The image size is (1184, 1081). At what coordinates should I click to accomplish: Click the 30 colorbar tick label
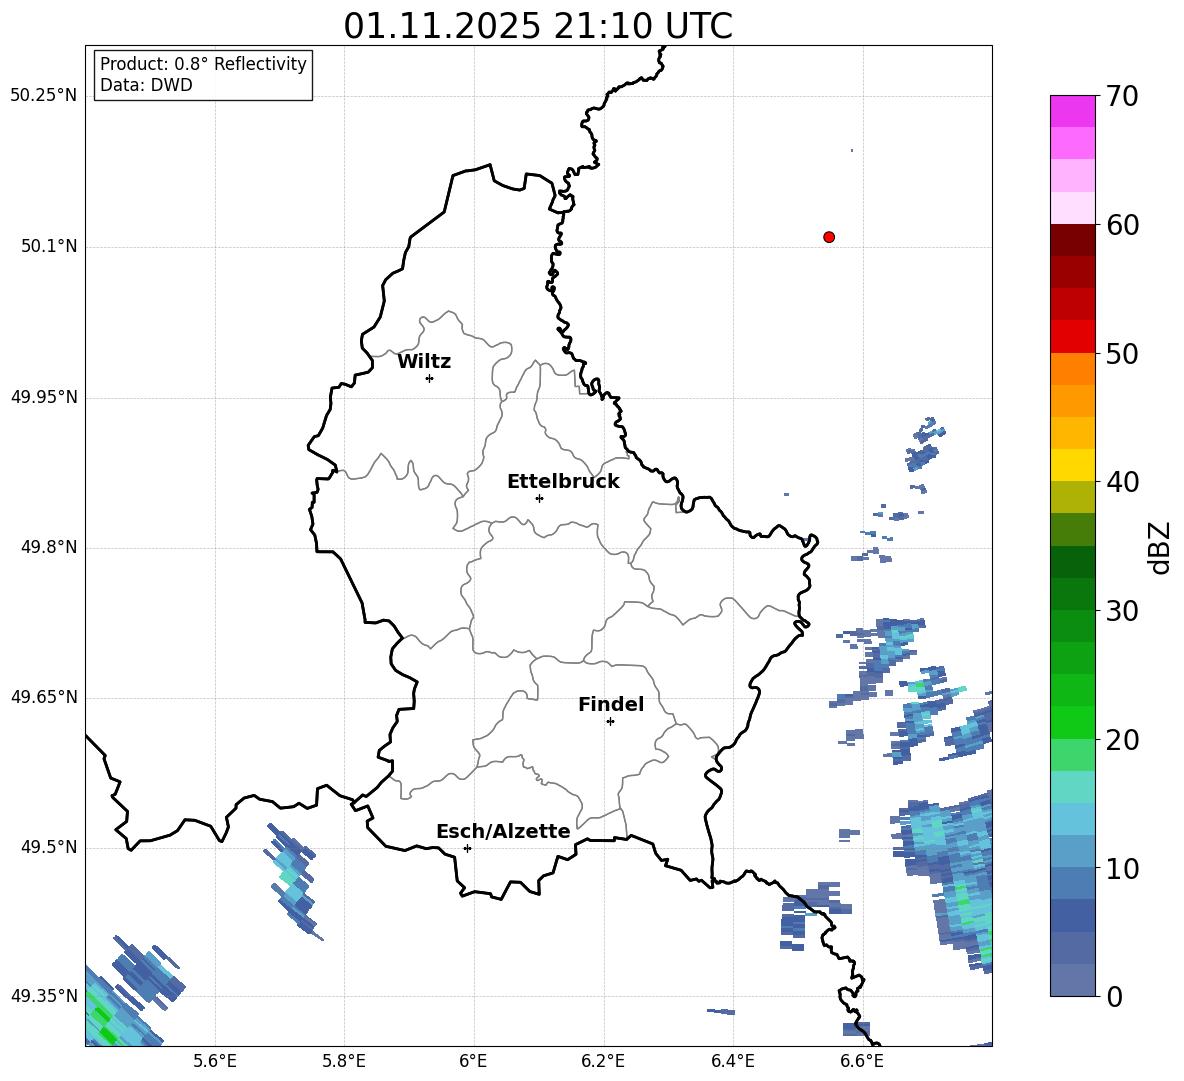tap(1122, 611)
